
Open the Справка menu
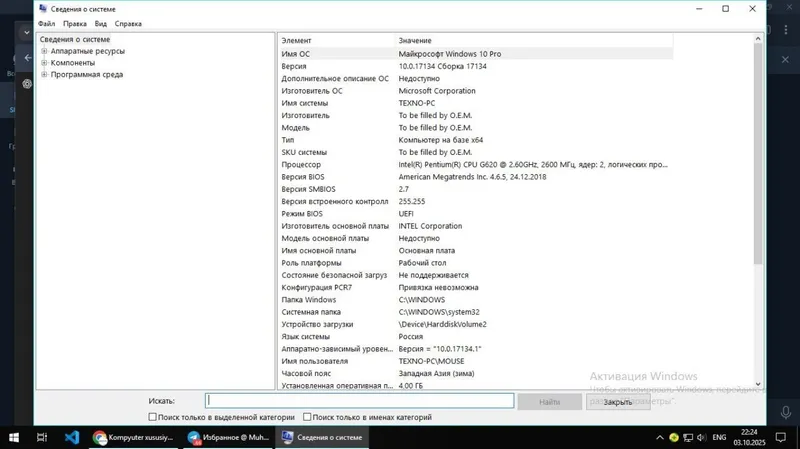click(x=128, y=23)
